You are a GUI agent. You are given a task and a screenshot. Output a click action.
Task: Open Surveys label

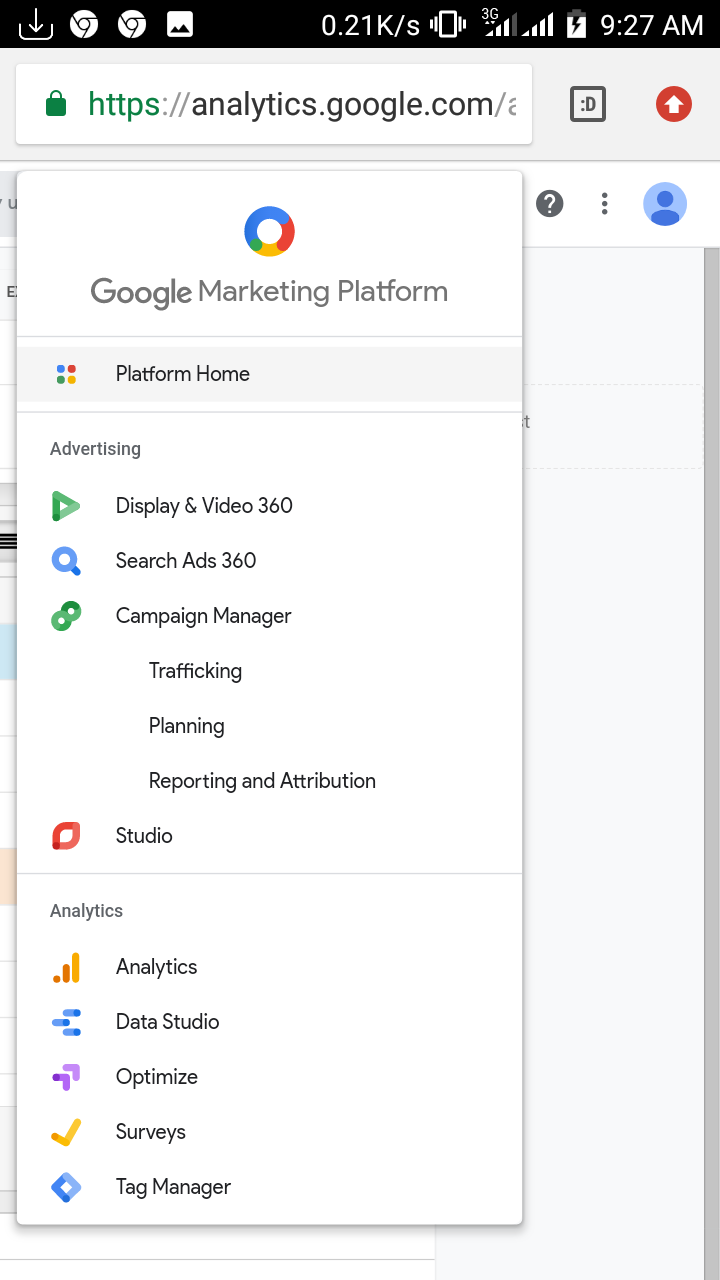coord(151,1132)
